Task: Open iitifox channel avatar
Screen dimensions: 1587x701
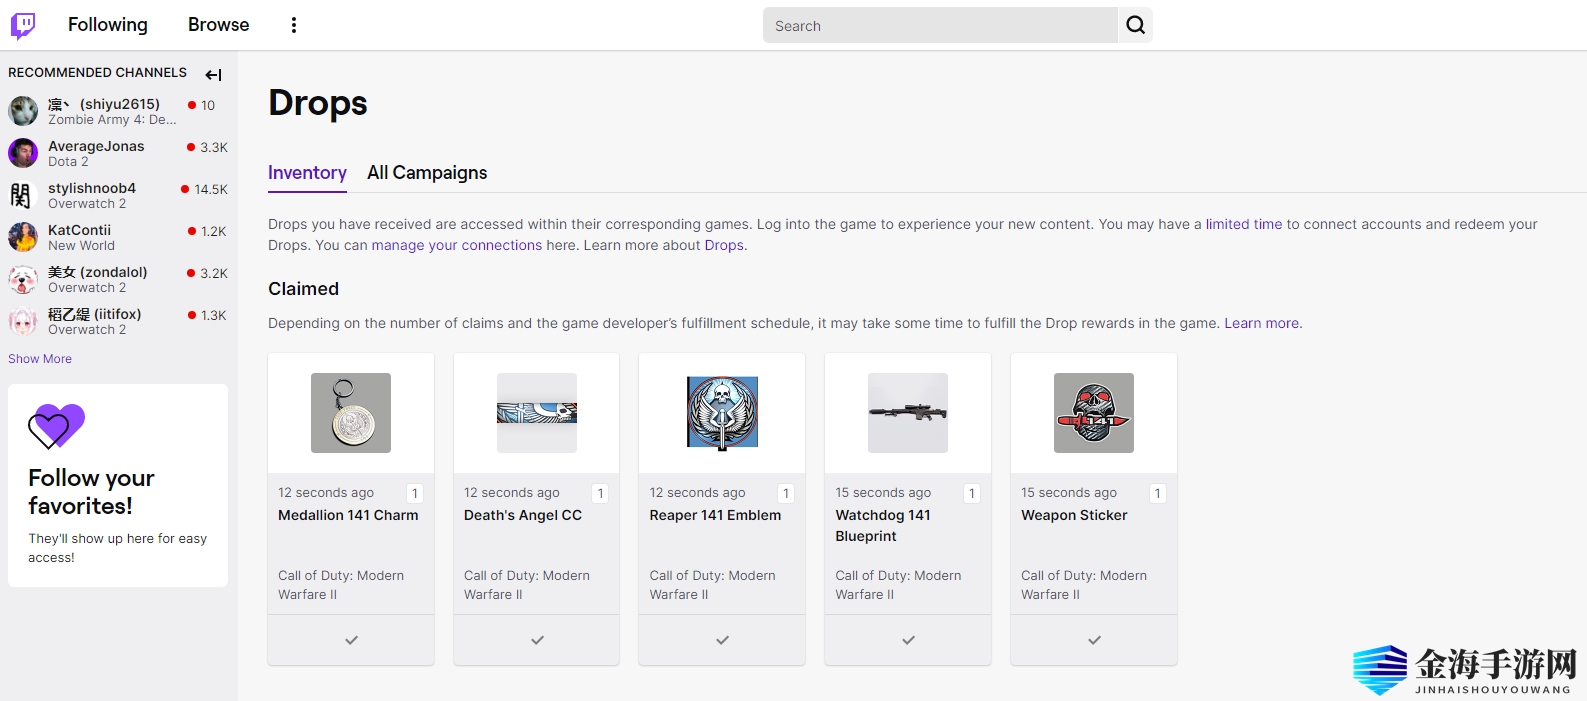Action: coord(23,321)
